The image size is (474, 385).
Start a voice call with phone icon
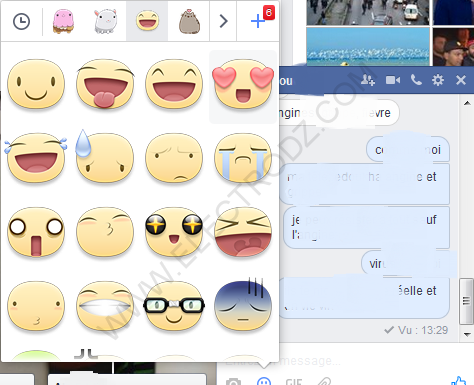pos(416,80)
